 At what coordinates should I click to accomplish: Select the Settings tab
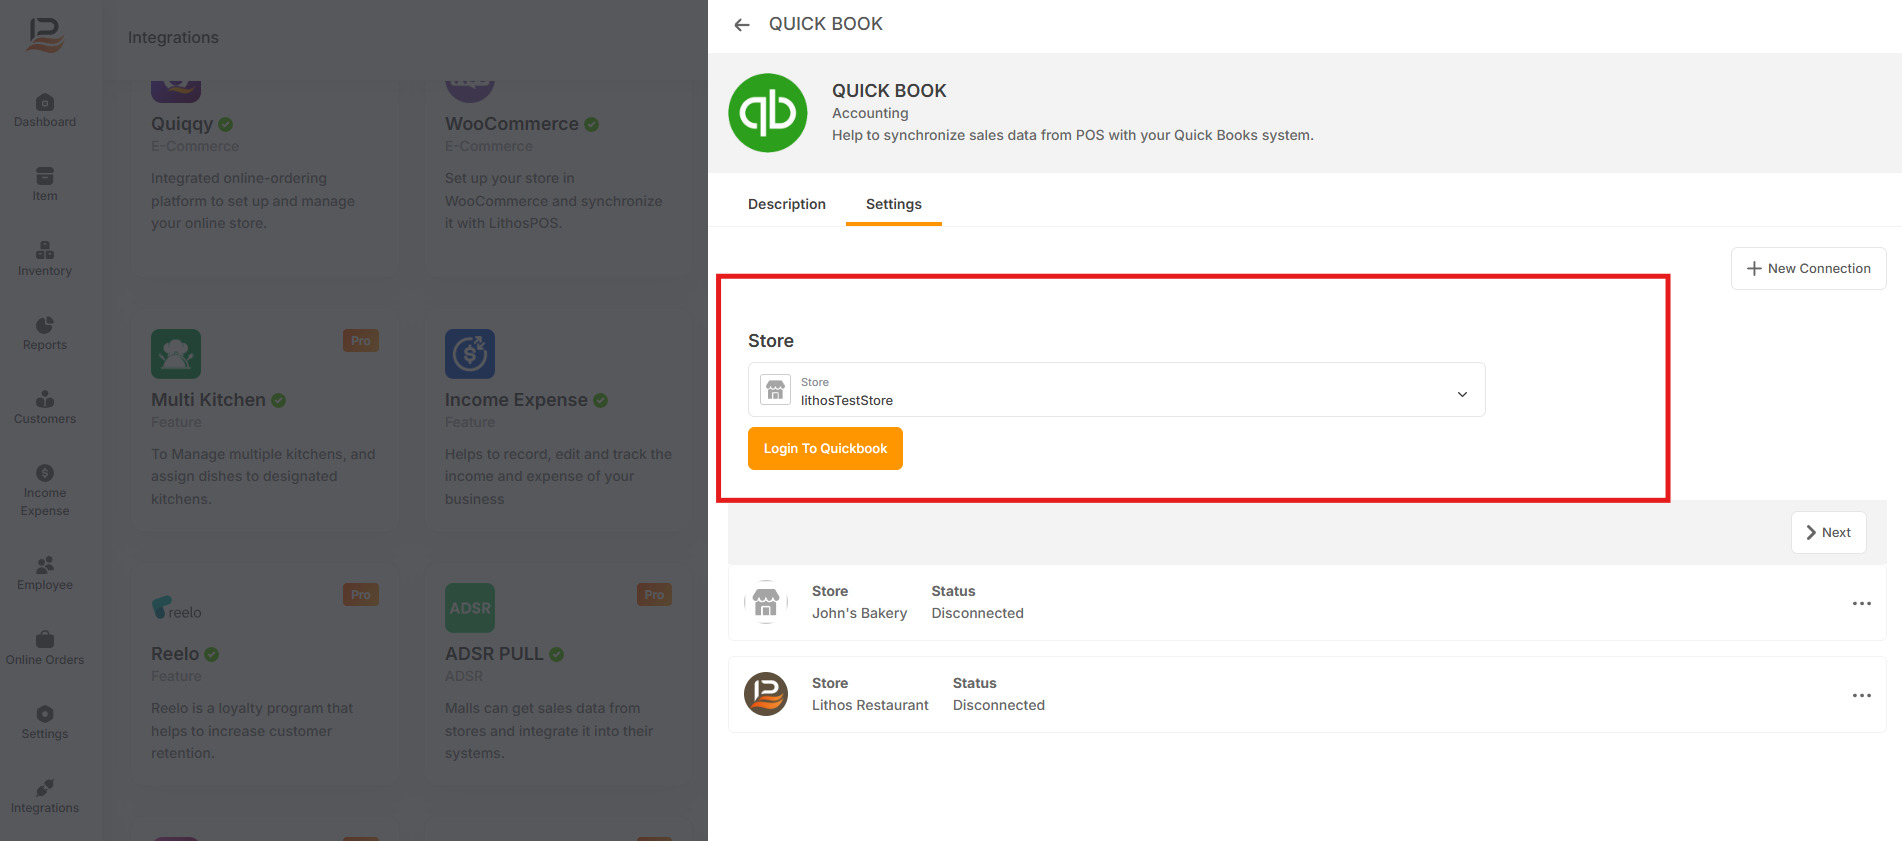click(893, 204)
